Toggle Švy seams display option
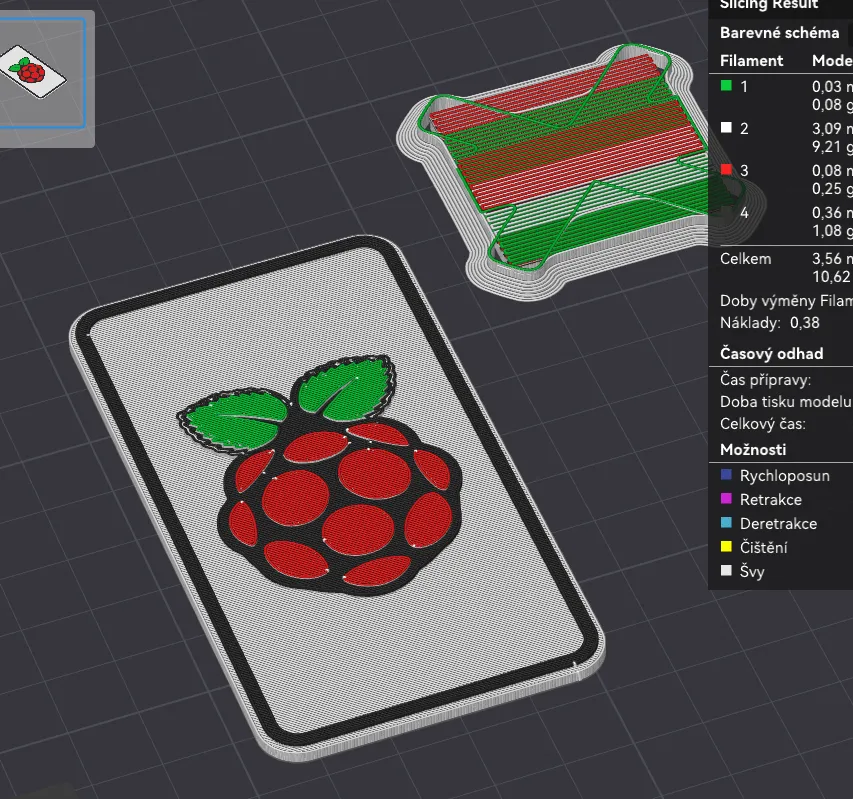This screenshot has height=799, width=853. 726,571
